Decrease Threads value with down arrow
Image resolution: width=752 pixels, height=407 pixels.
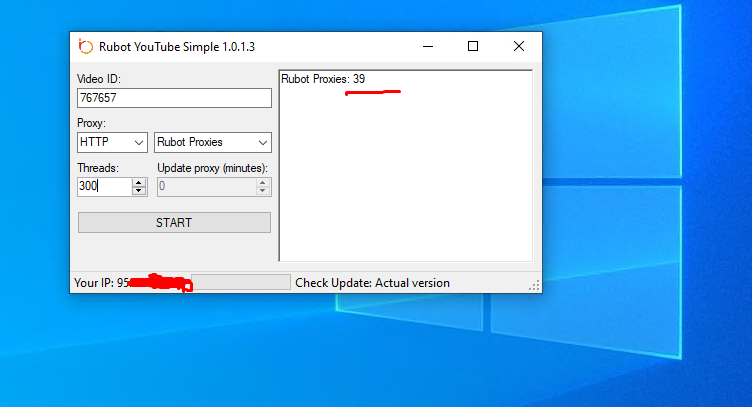(x=139, y=191)
